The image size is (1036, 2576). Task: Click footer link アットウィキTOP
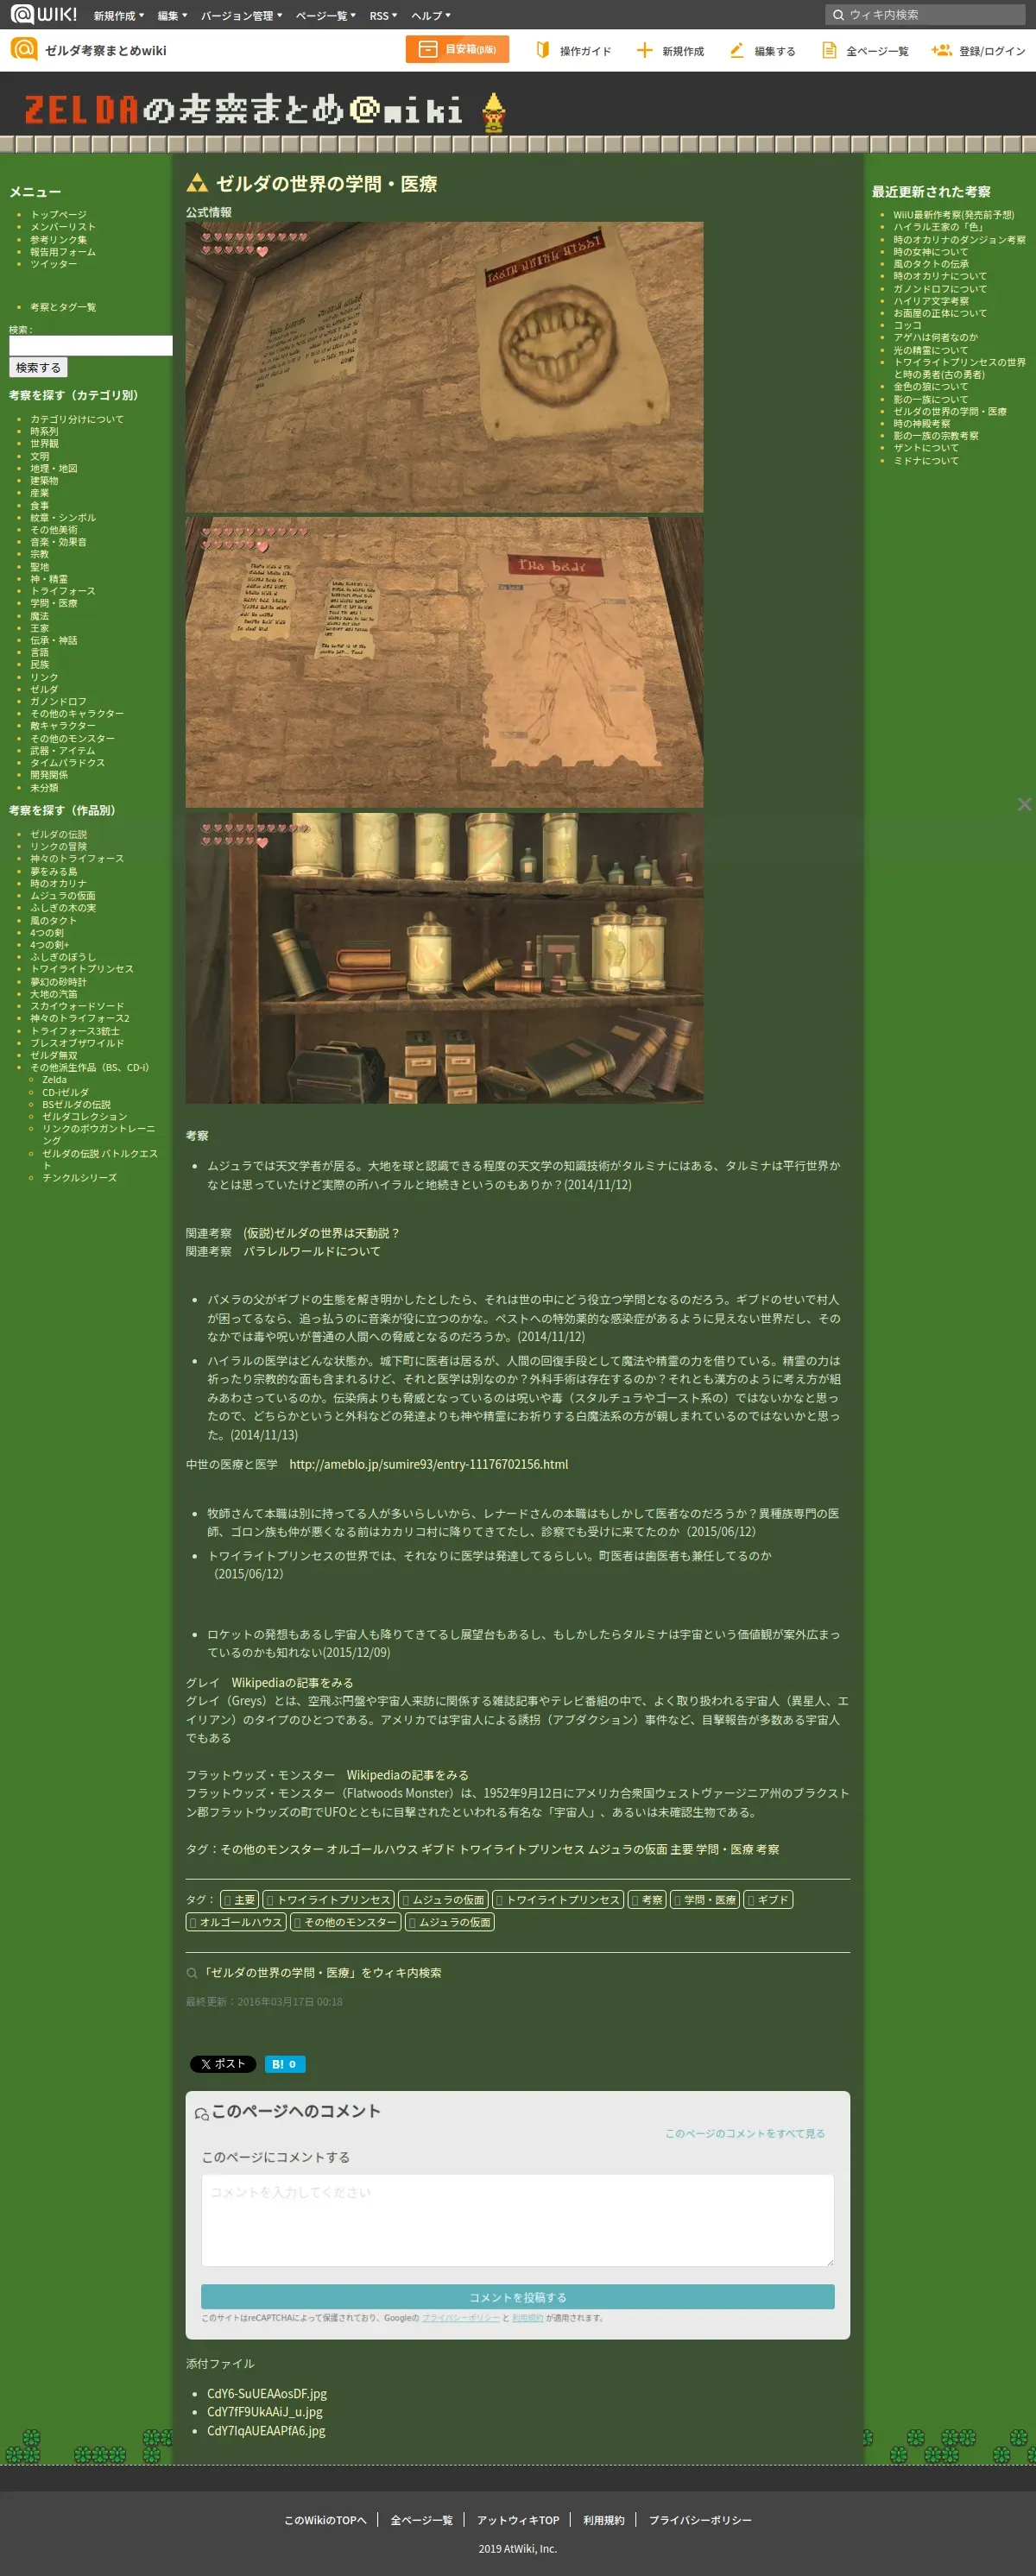518,2520
